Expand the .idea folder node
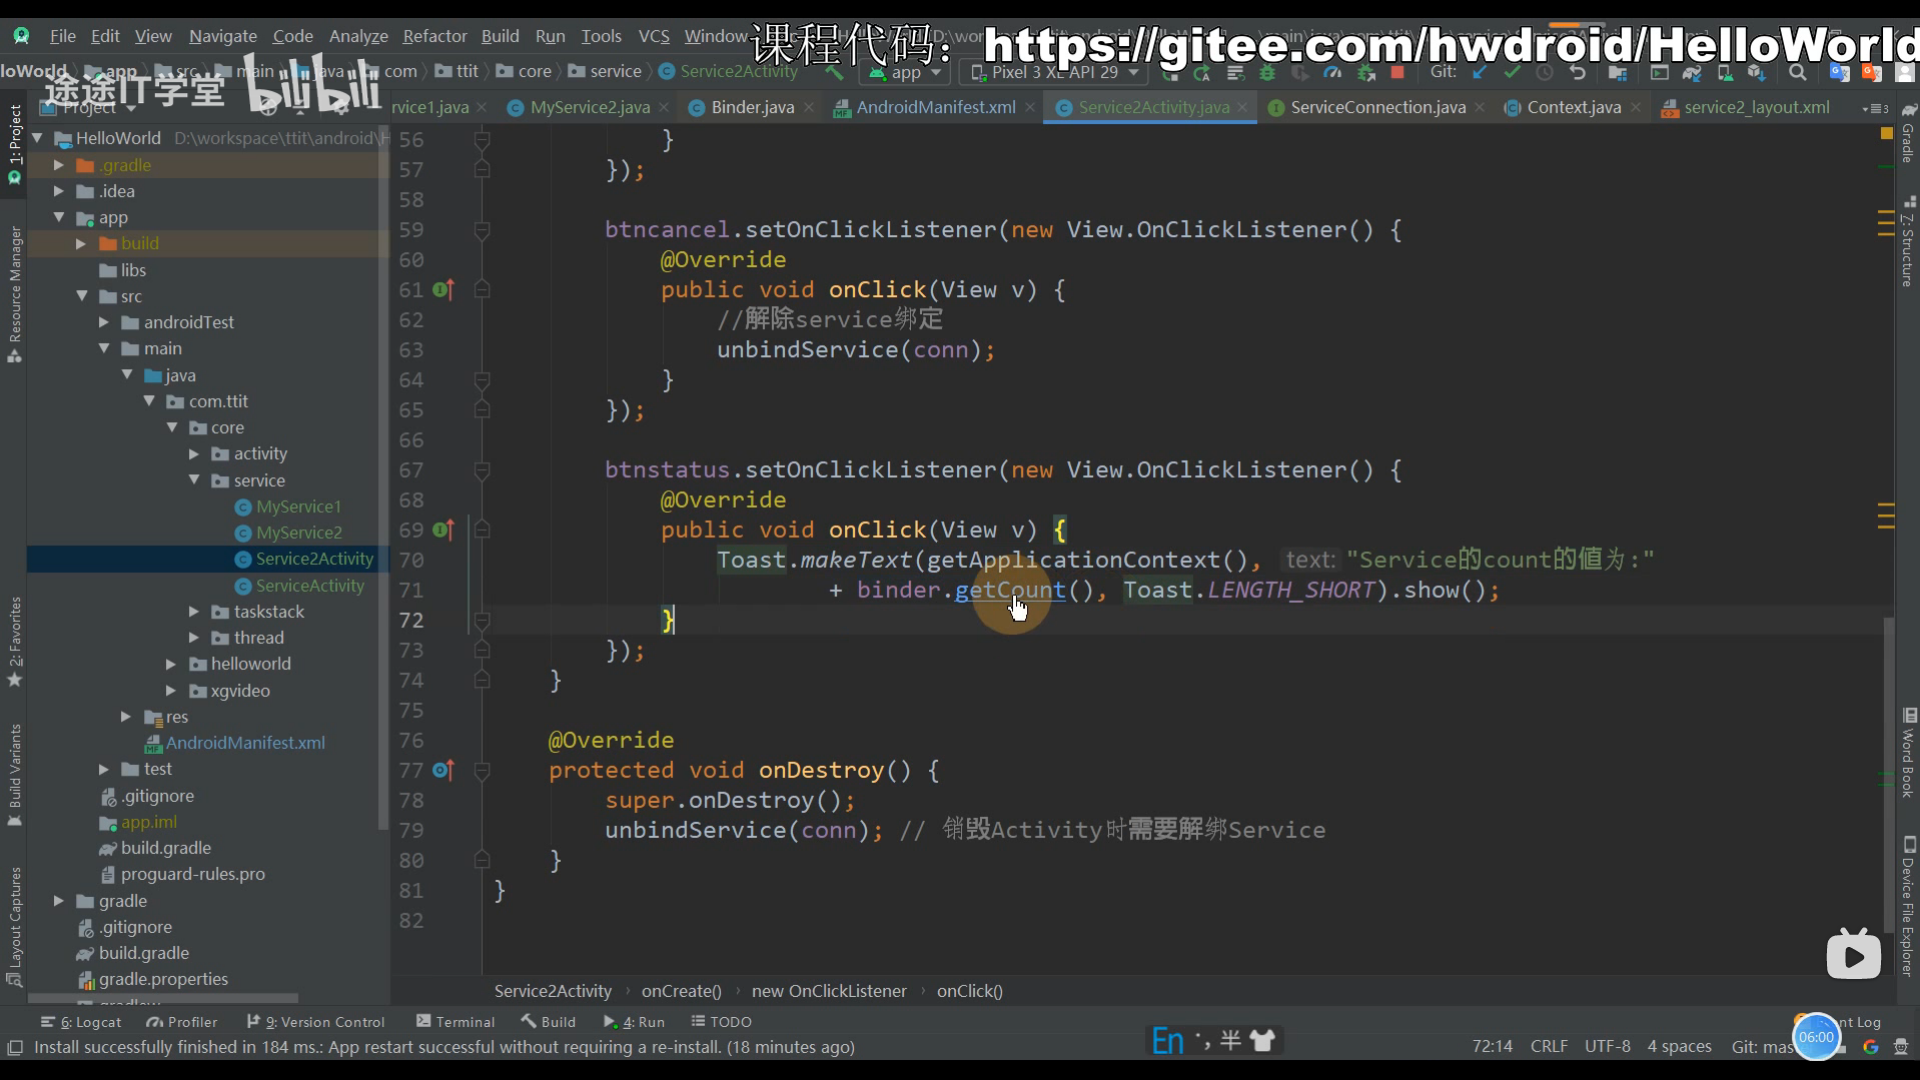The image size is (1920, 1080). 59,191
